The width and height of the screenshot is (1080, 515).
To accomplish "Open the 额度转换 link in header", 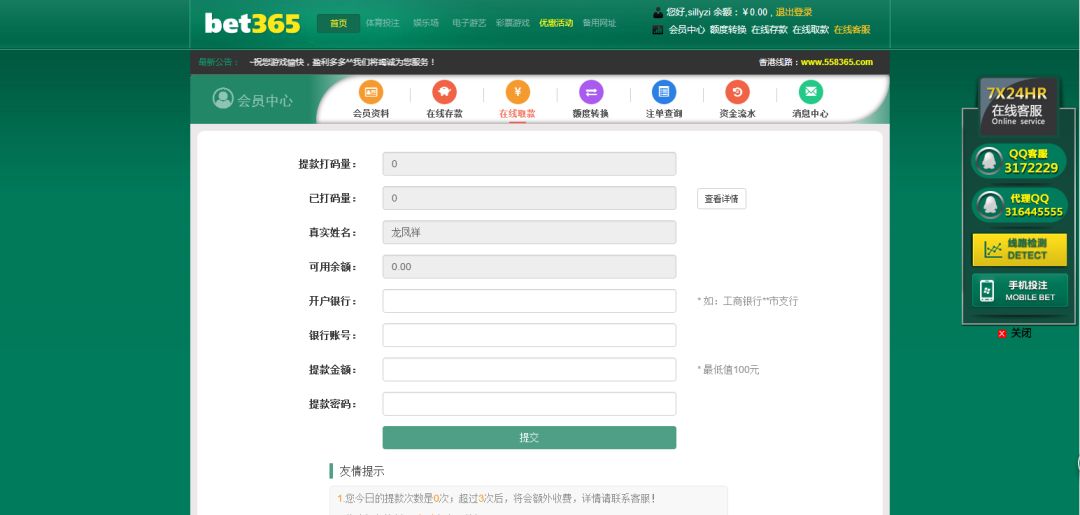I will pyautogui.click(x=728, y=30).
